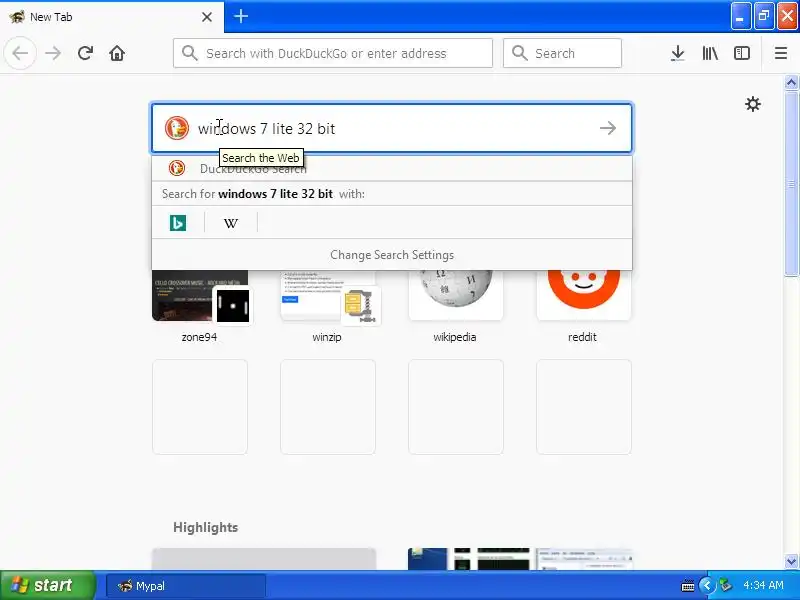The image size is (800, 600).
Task: Open the Library bookshelf icon
Action: pos(710,53)
